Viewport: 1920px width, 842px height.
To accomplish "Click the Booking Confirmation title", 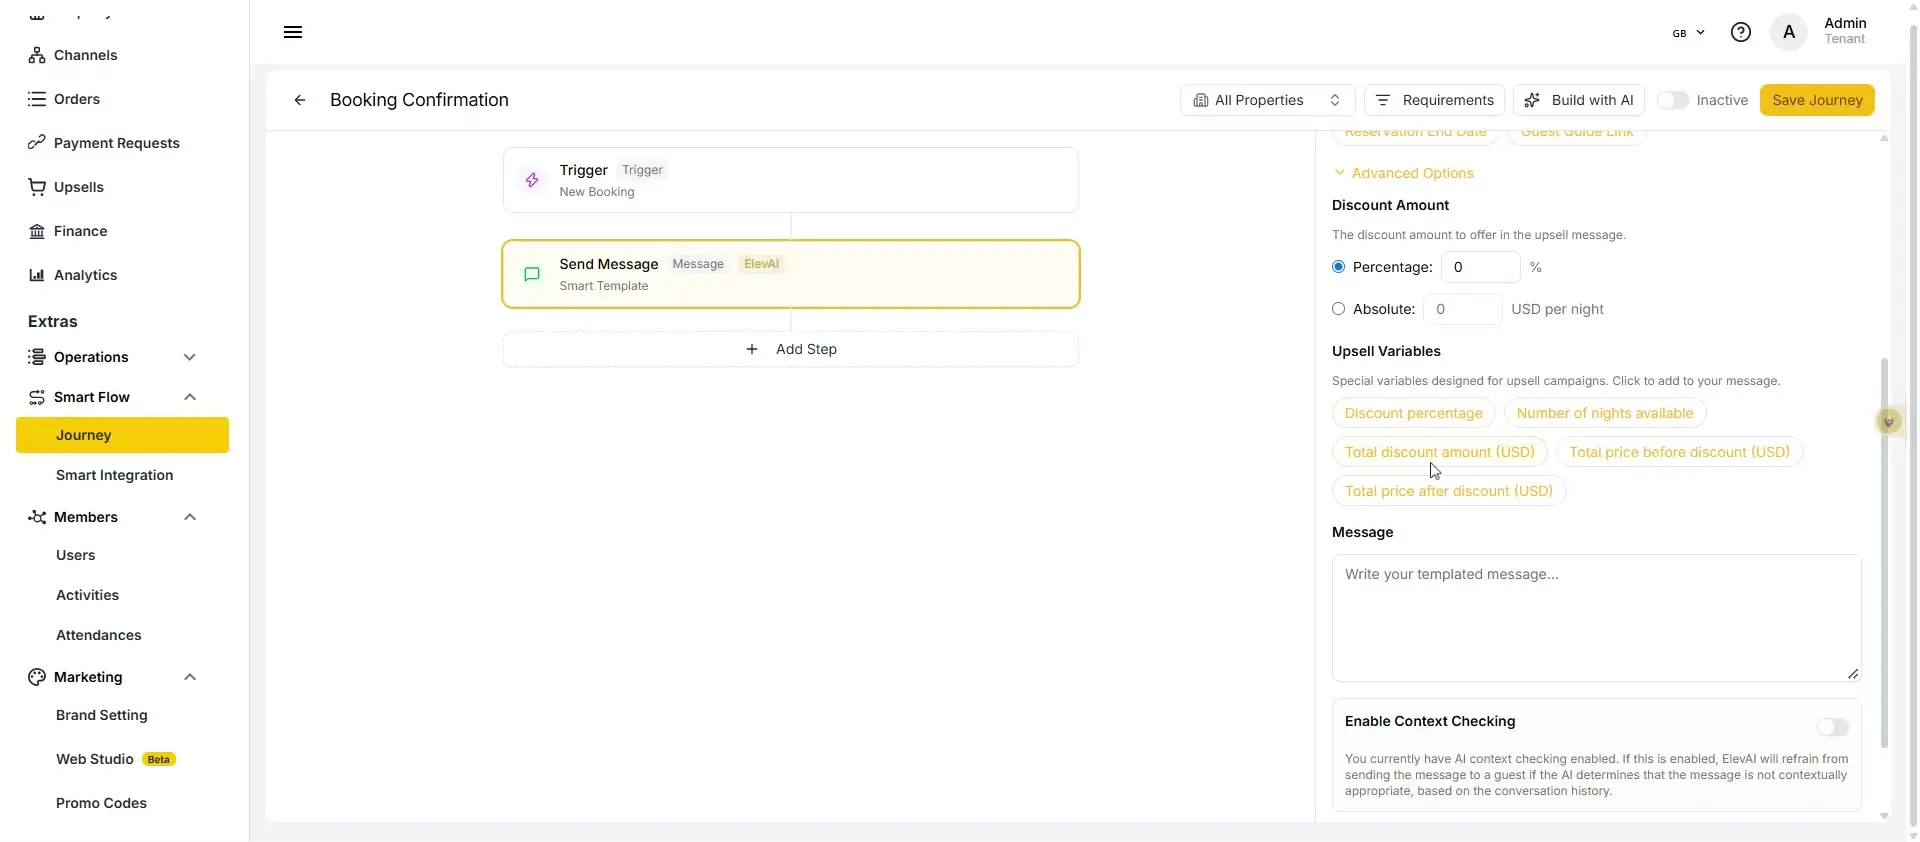I will pyautogui.click(x=419, y=100).
